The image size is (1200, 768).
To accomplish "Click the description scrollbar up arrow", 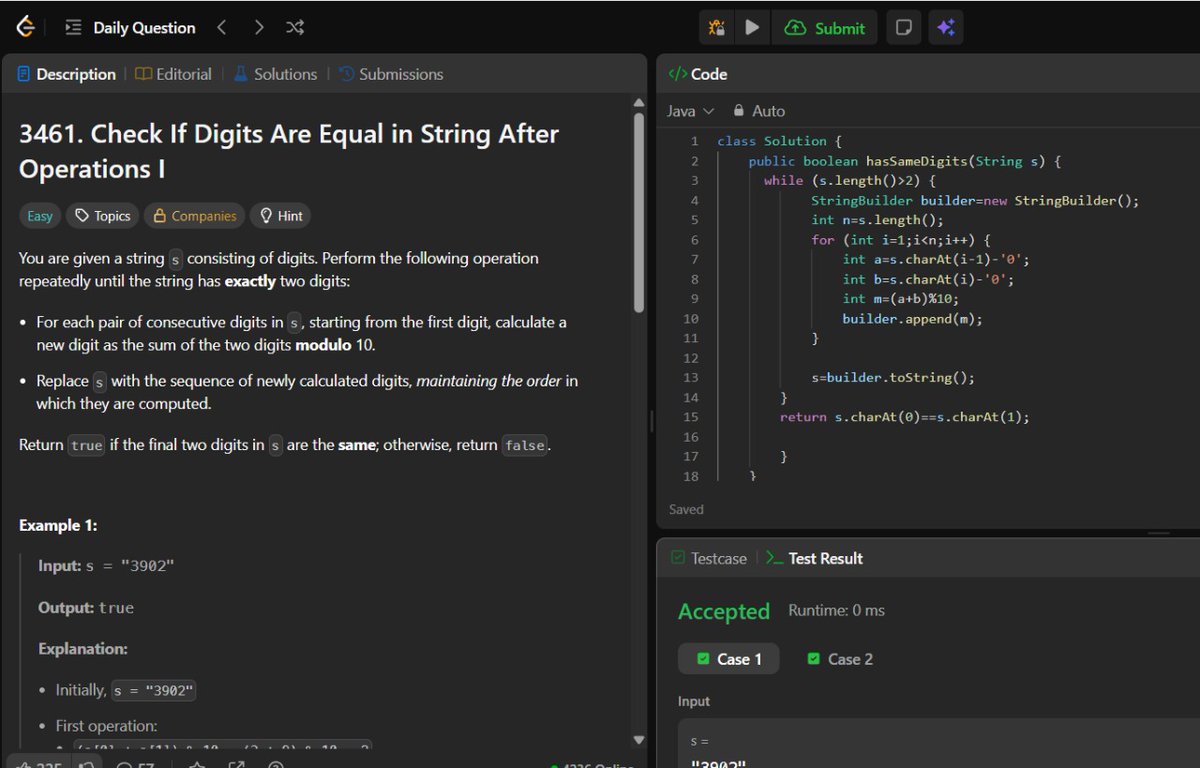I will click(639, 102).
